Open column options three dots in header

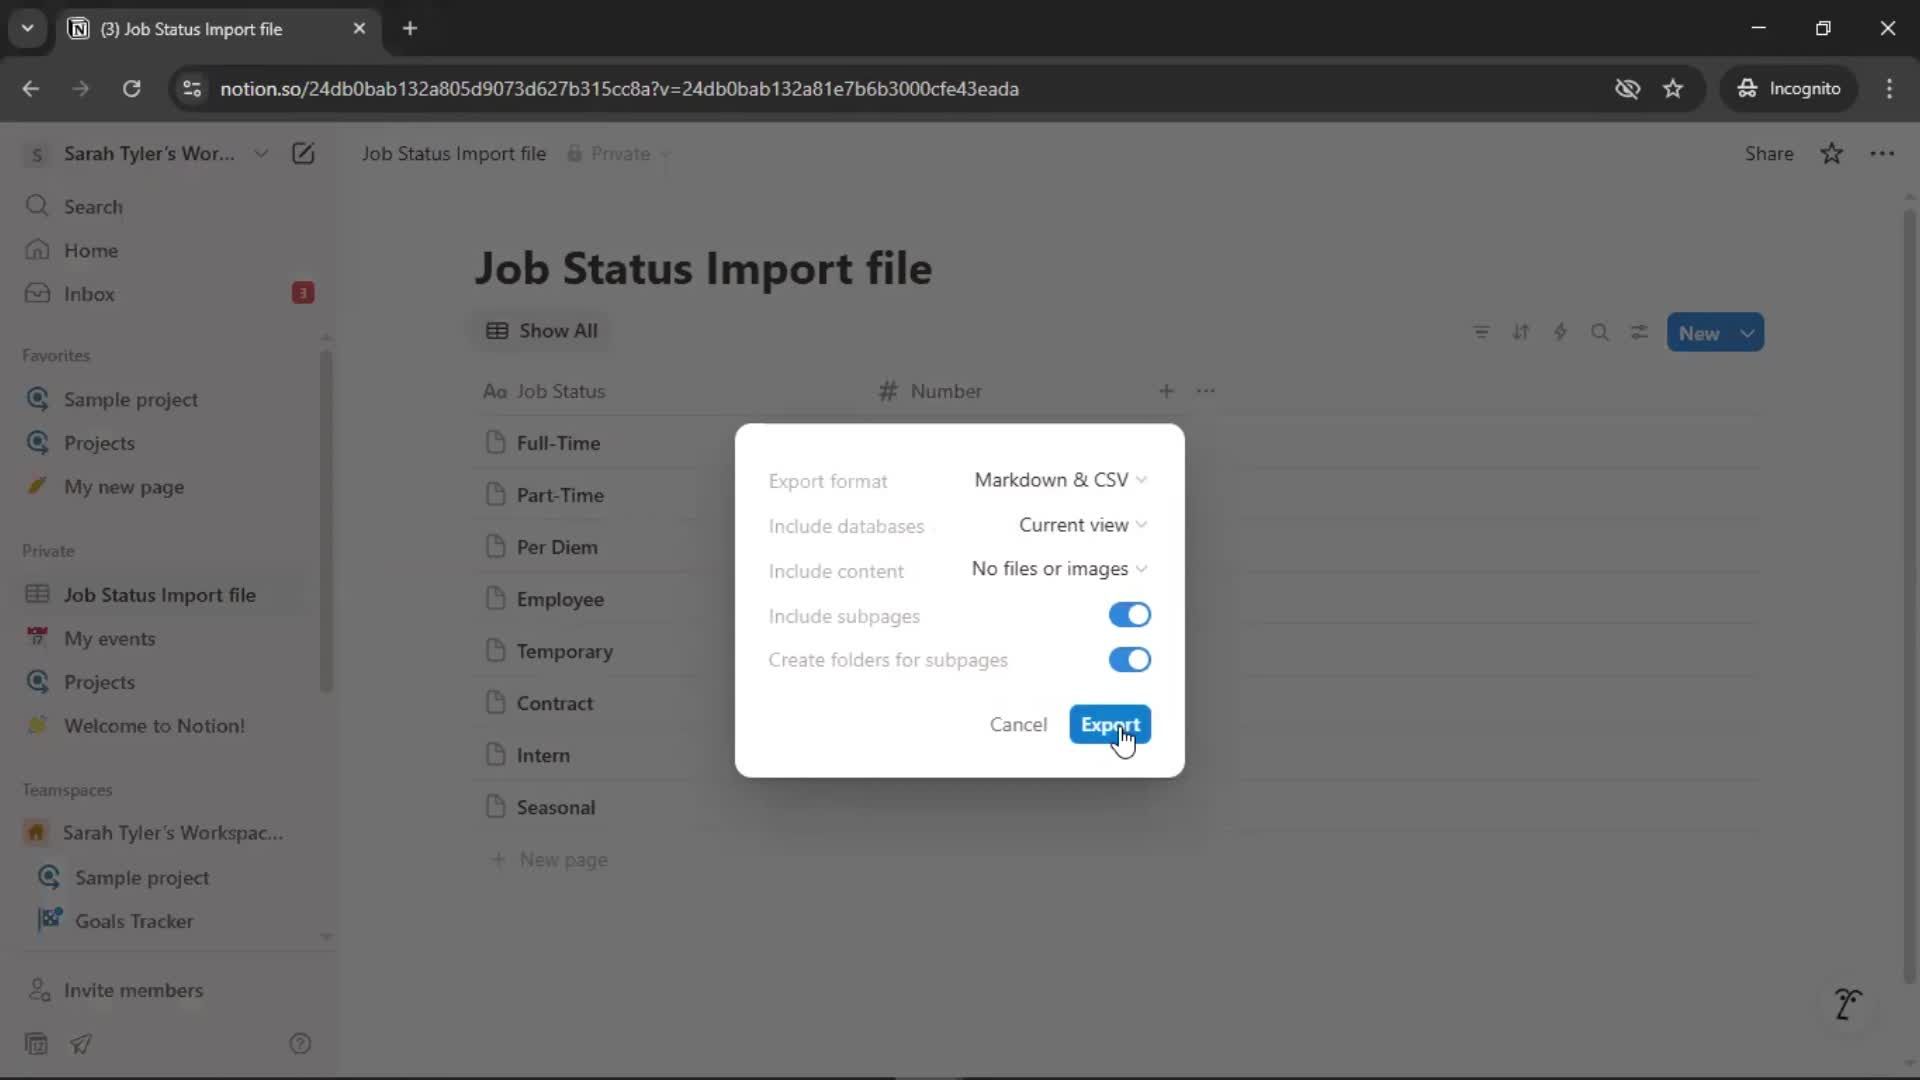click(1205, 391)
